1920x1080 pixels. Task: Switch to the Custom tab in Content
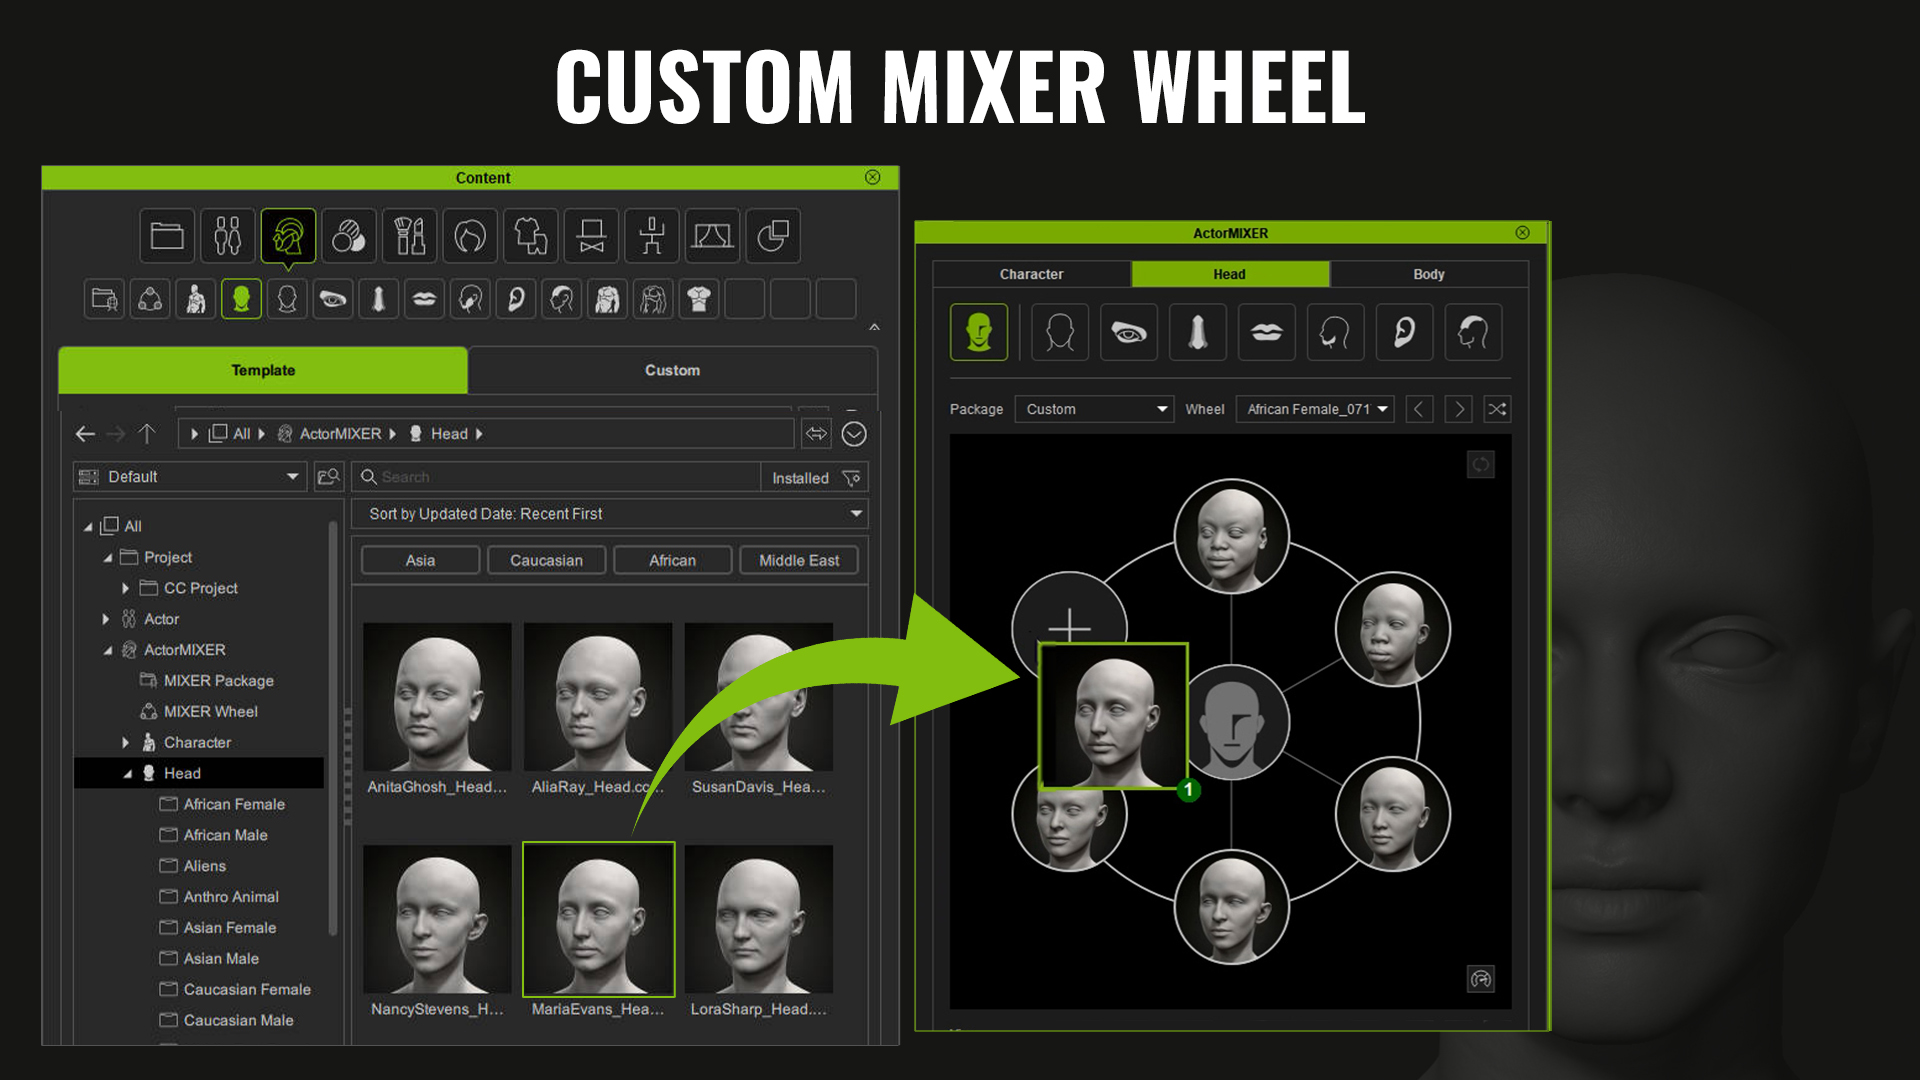point(673,370)
